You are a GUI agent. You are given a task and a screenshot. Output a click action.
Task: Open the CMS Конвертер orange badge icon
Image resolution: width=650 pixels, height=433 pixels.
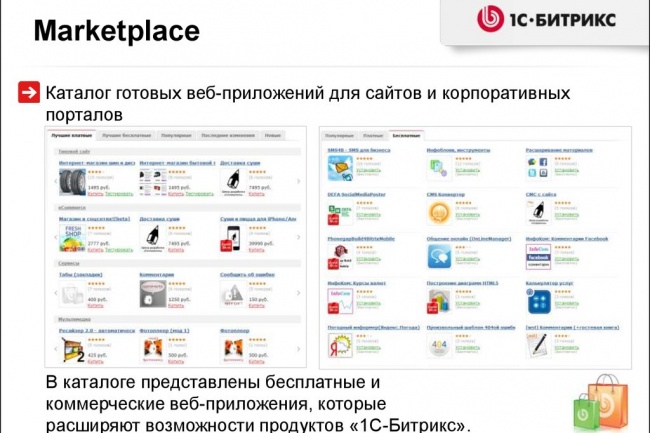[x=439, y=213]
